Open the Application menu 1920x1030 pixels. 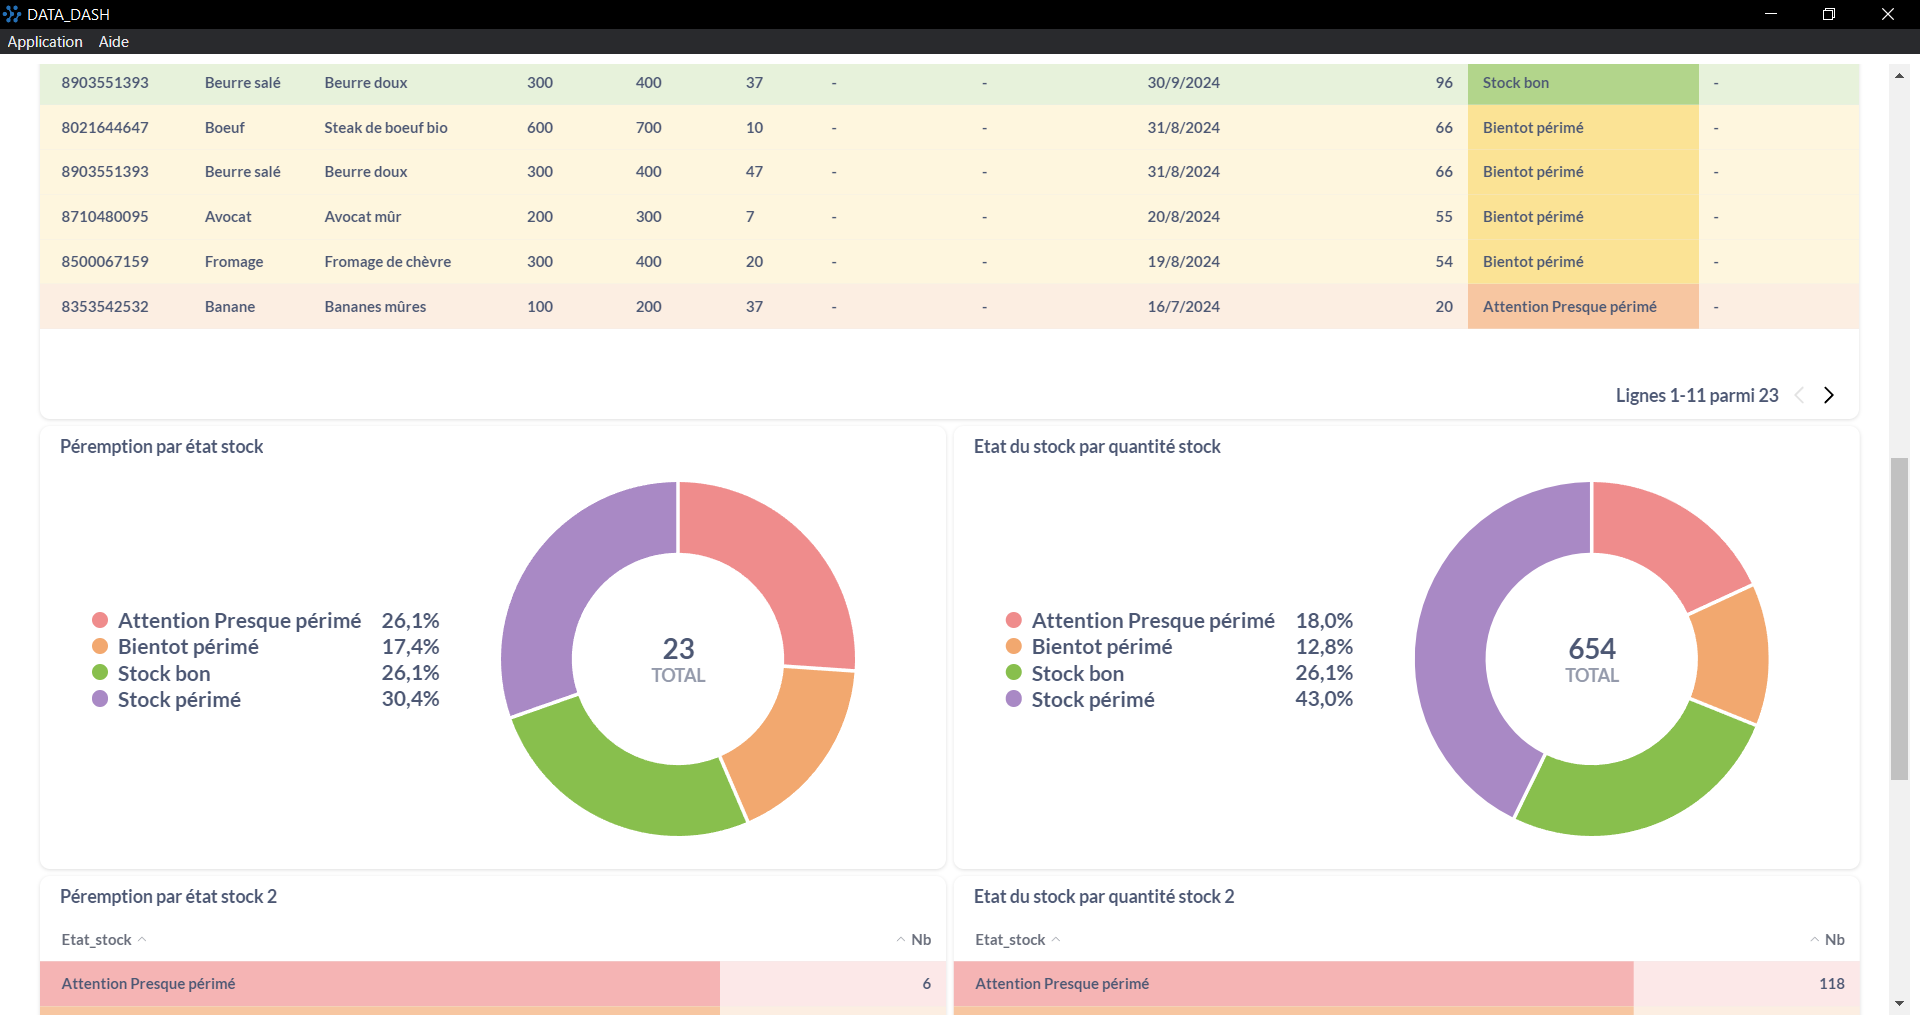[x=45, y=42]
